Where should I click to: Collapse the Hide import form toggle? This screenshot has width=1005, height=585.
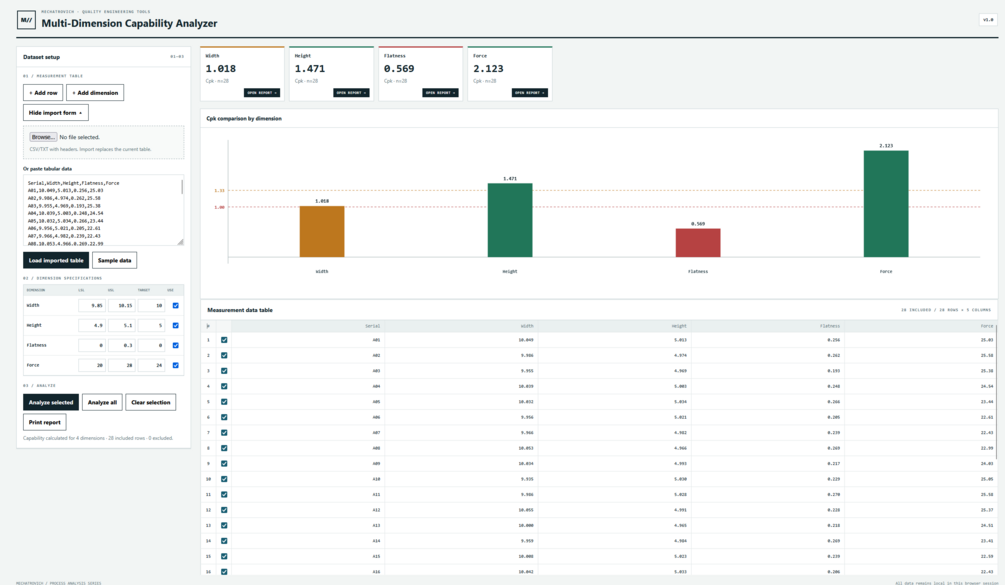[56, 113]
